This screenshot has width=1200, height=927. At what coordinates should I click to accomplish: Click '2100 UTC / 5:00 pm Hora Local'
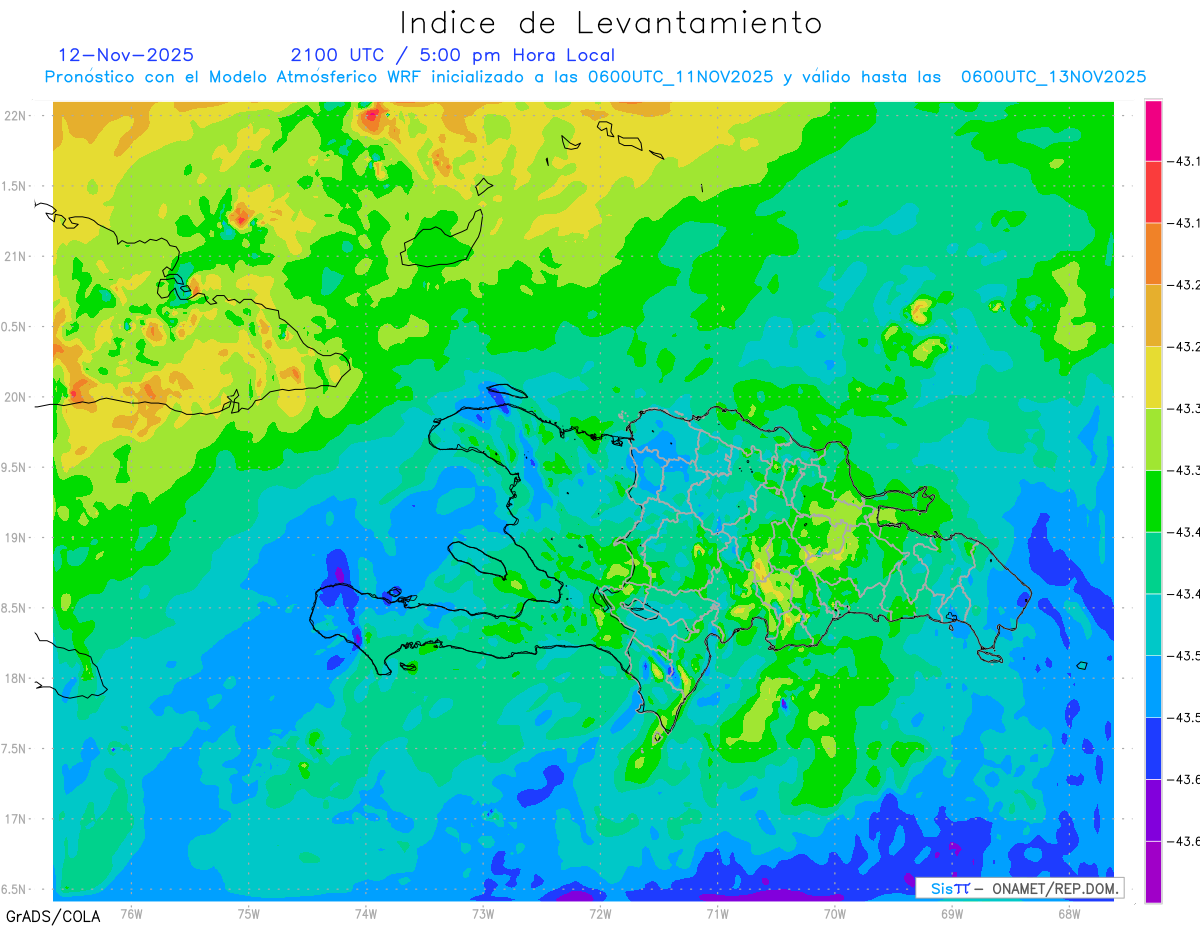453,55
